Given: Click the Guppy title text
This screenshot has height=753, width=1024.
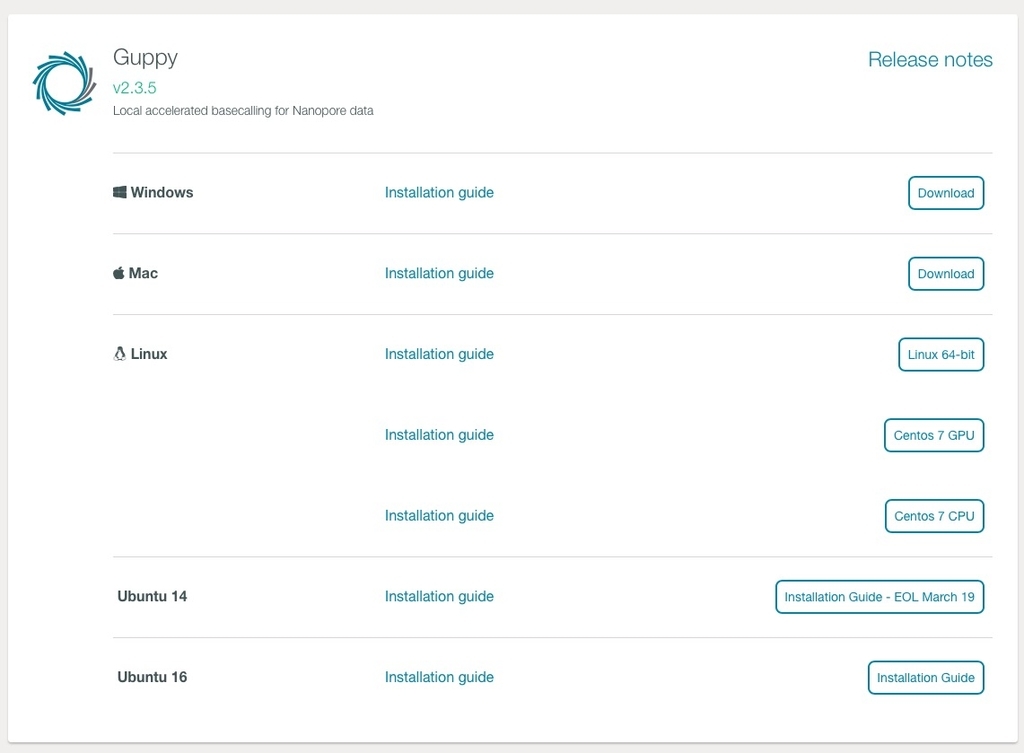Looking at the screenshot, I should click(x=145, y=58).
